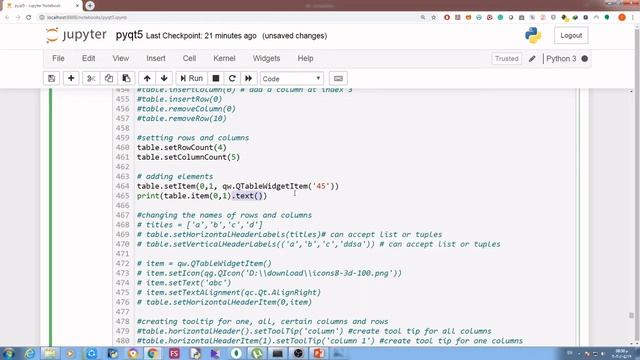
Task: Open PowerPoint from taskbar
Action: tap(319, 353)
